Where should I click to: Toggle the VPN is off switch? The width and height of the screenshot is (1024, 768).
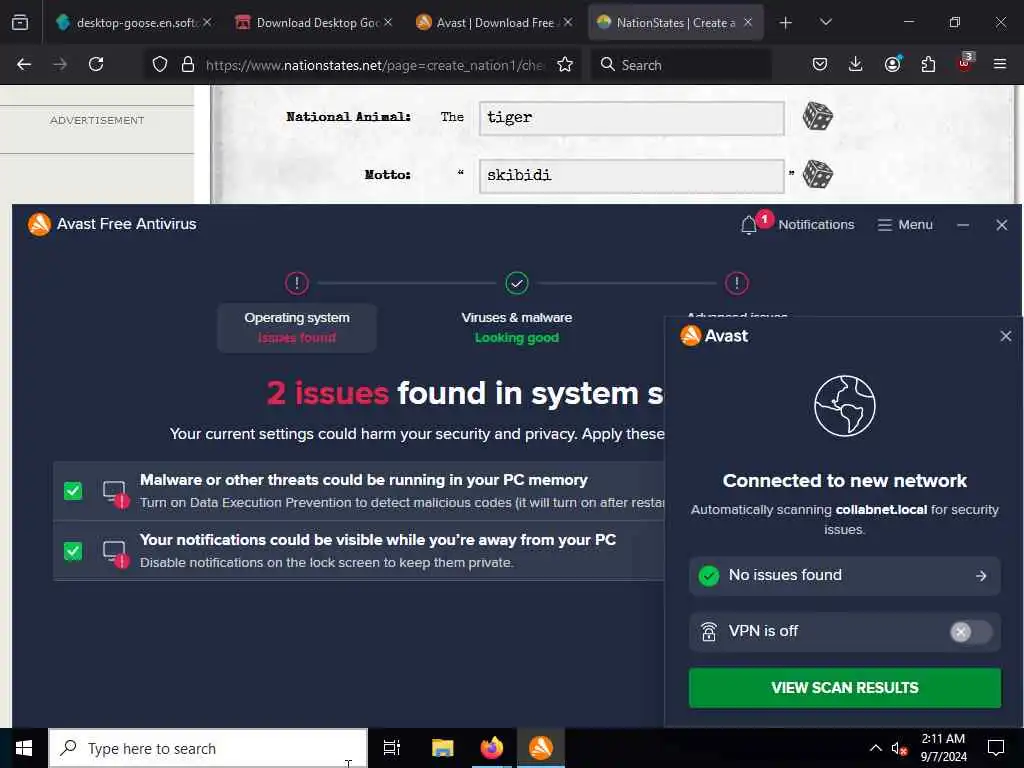tap(970, 632)
